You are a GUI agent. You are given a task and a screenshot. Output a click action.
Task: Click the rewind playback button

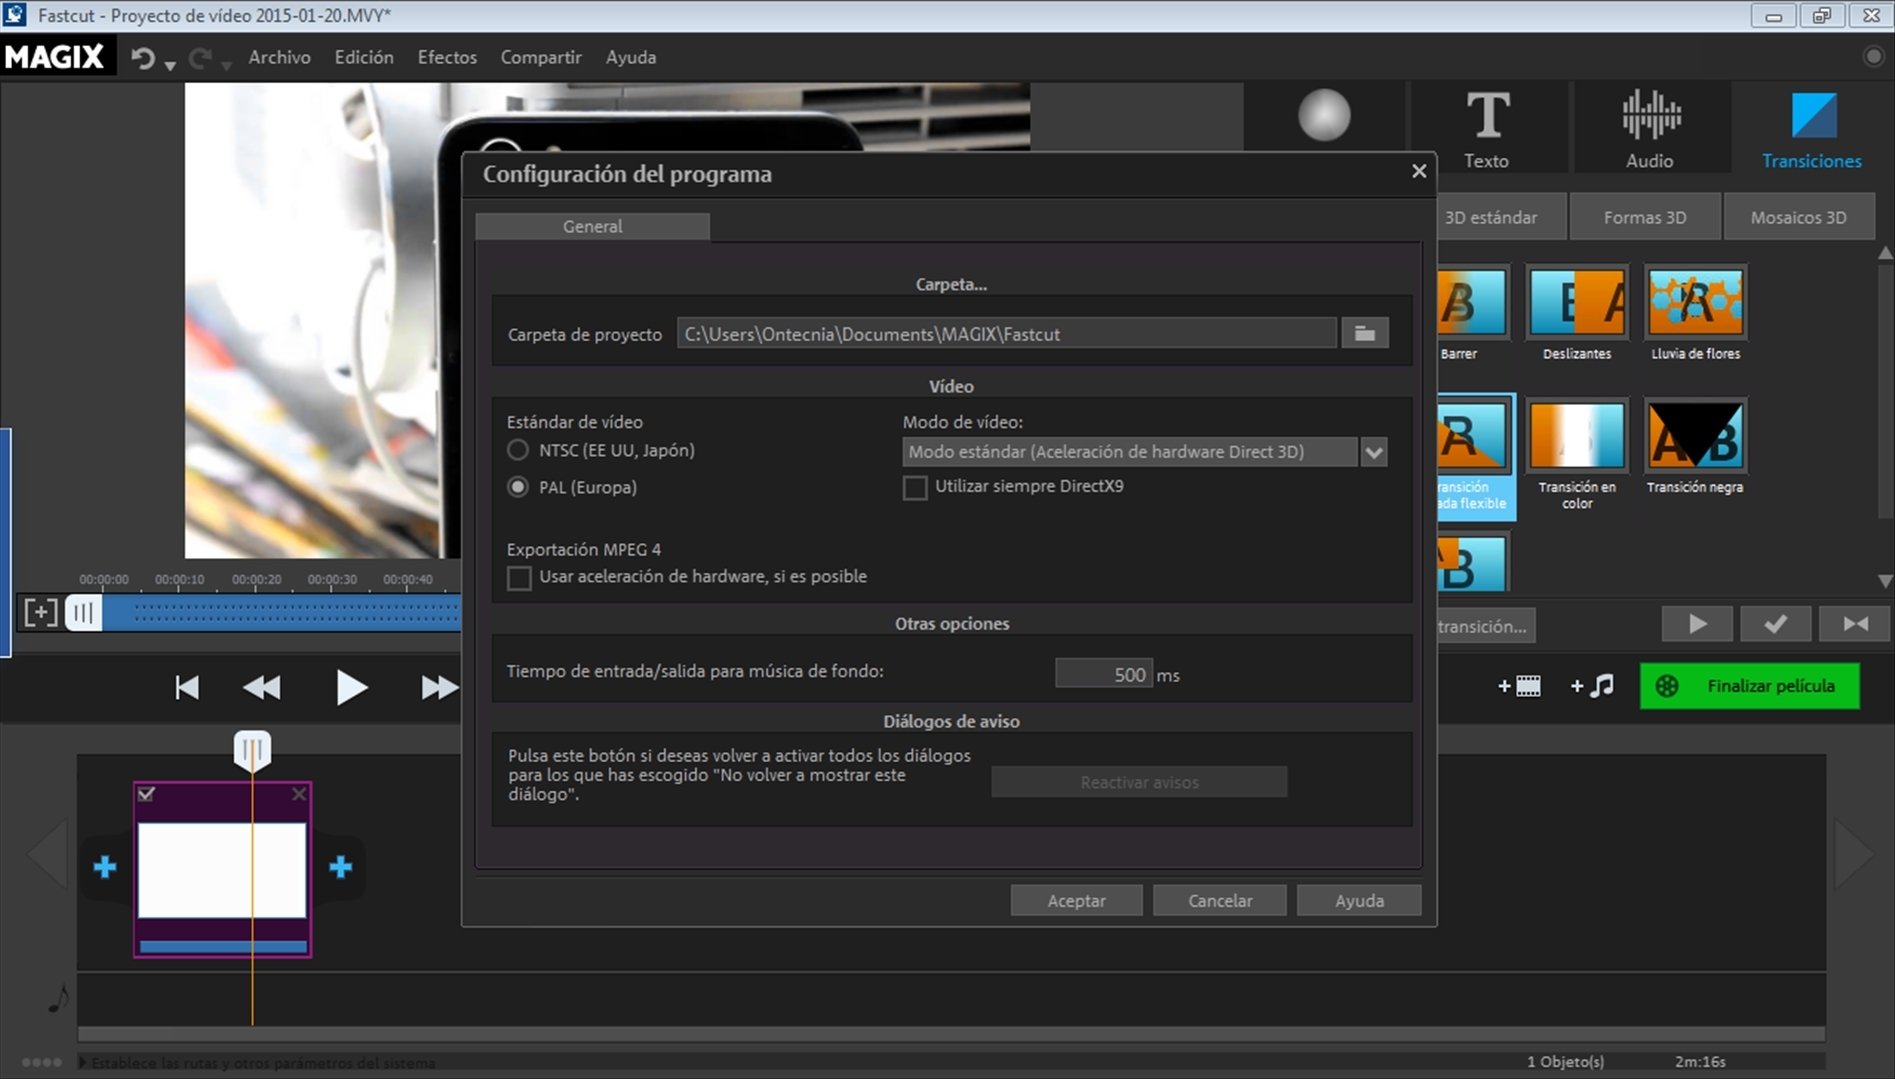[262, 687]
